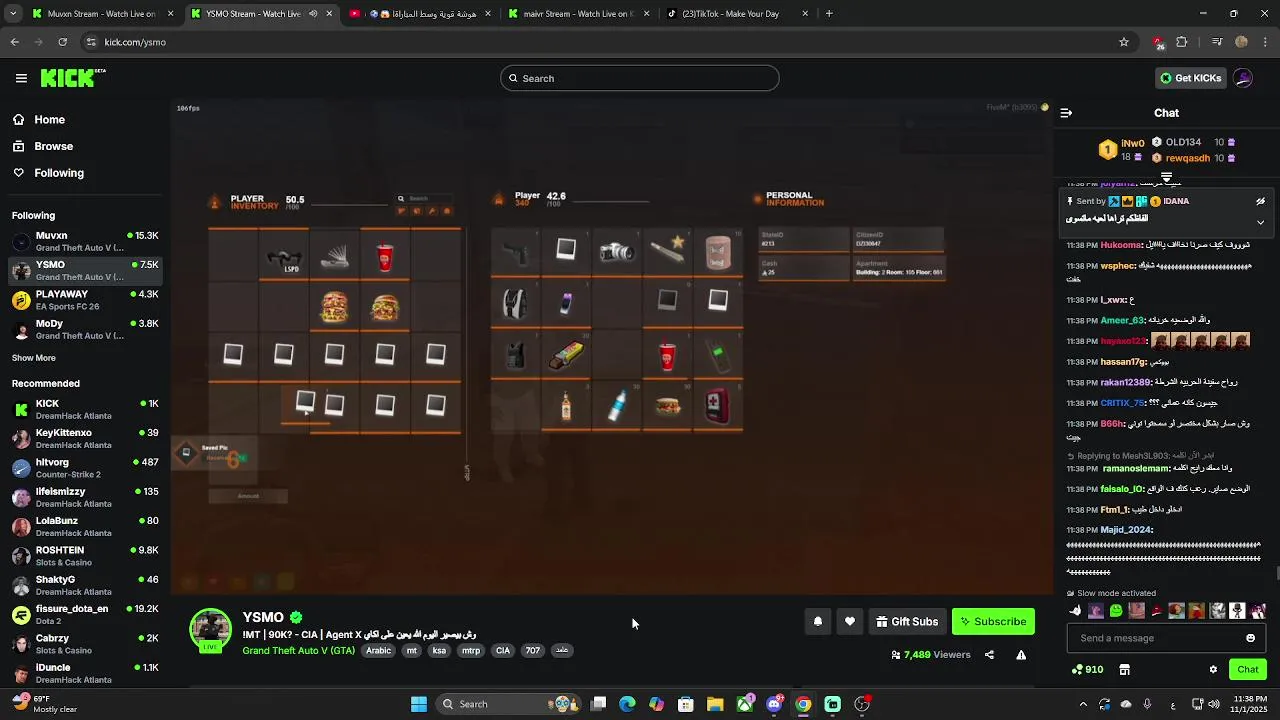Collapse the chat panel with arrow icon

pyautogui.click(x=1066, y=113)
